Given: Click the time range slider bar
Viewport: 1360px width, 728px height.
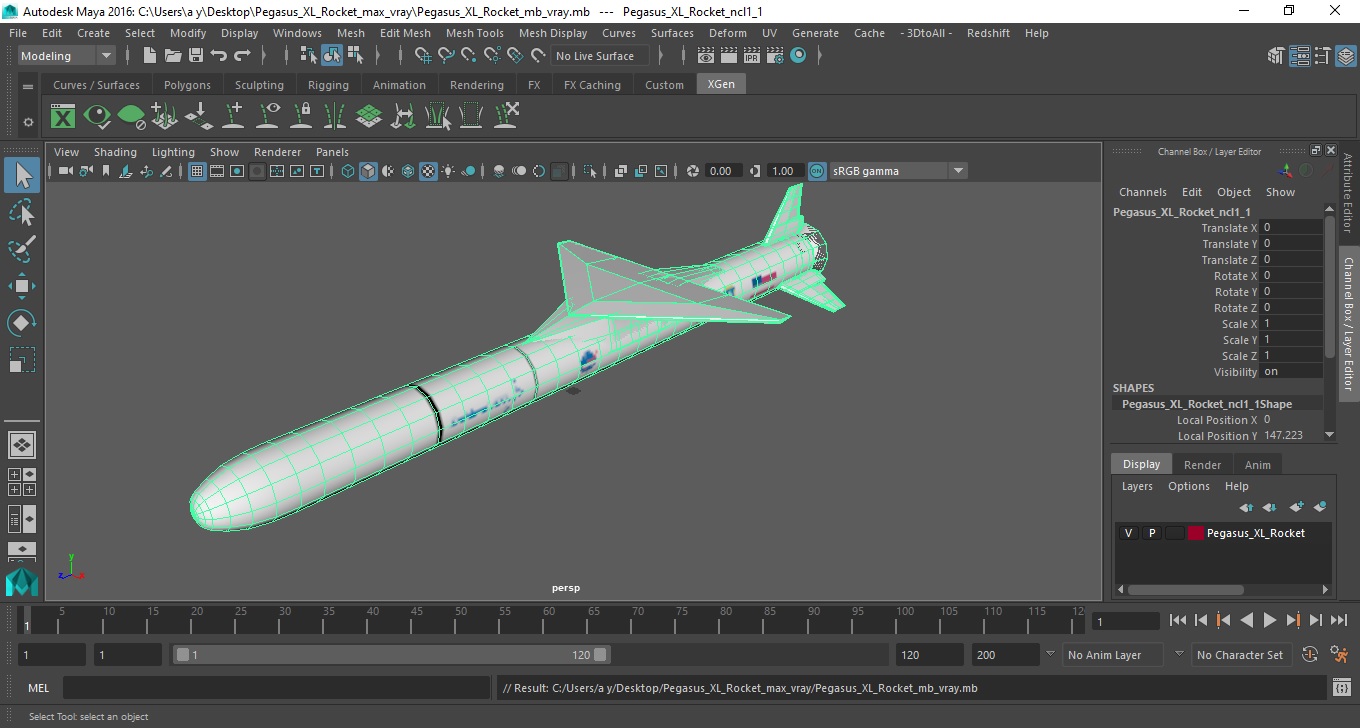Looking at the screenshot, I should [392, 655].
